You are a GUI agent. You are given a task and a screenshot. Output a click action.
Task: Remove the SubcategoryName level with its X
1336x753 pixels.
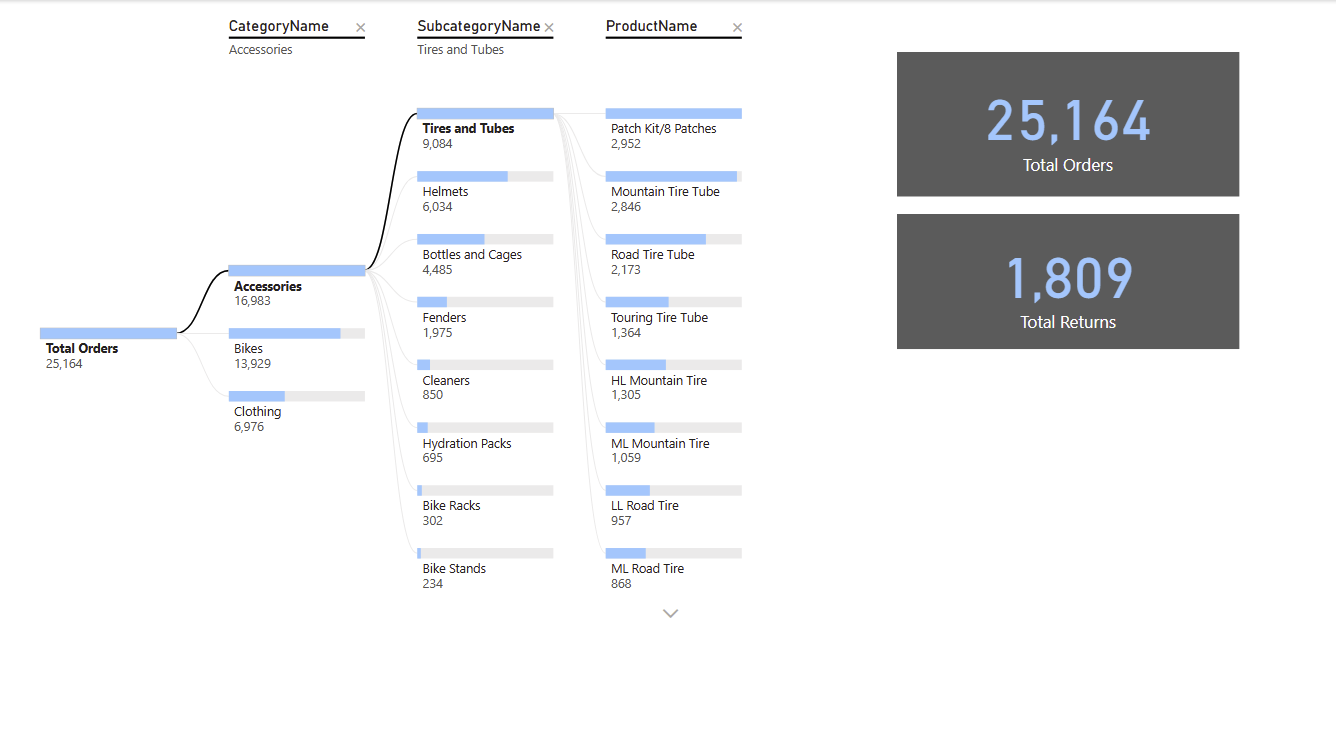(549, 28)
